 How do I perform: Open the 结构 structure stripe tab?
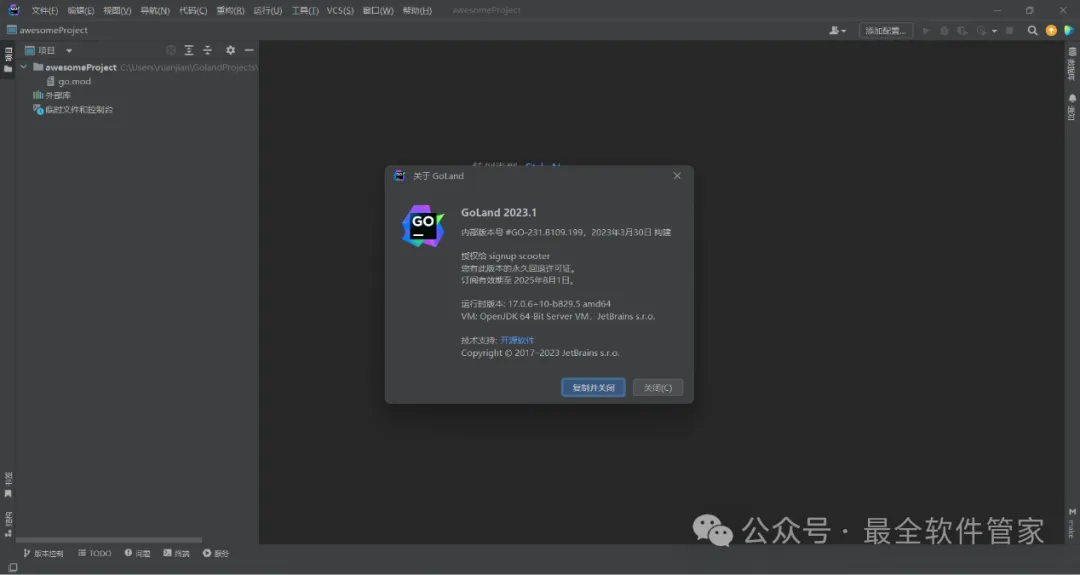(x=8, y=523)
